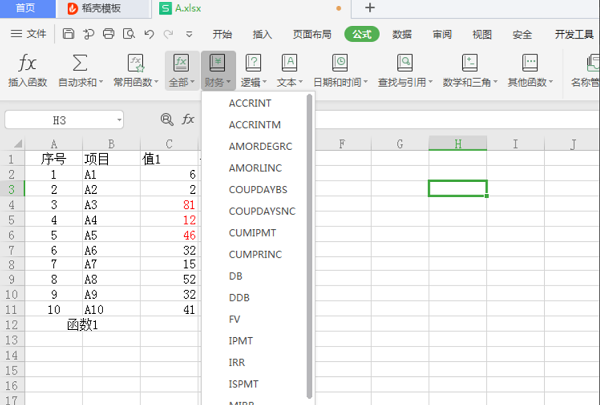This screenshot has width=600, height=405.
Task: Select CUMPRINC function from list
Action: [255, 255]
